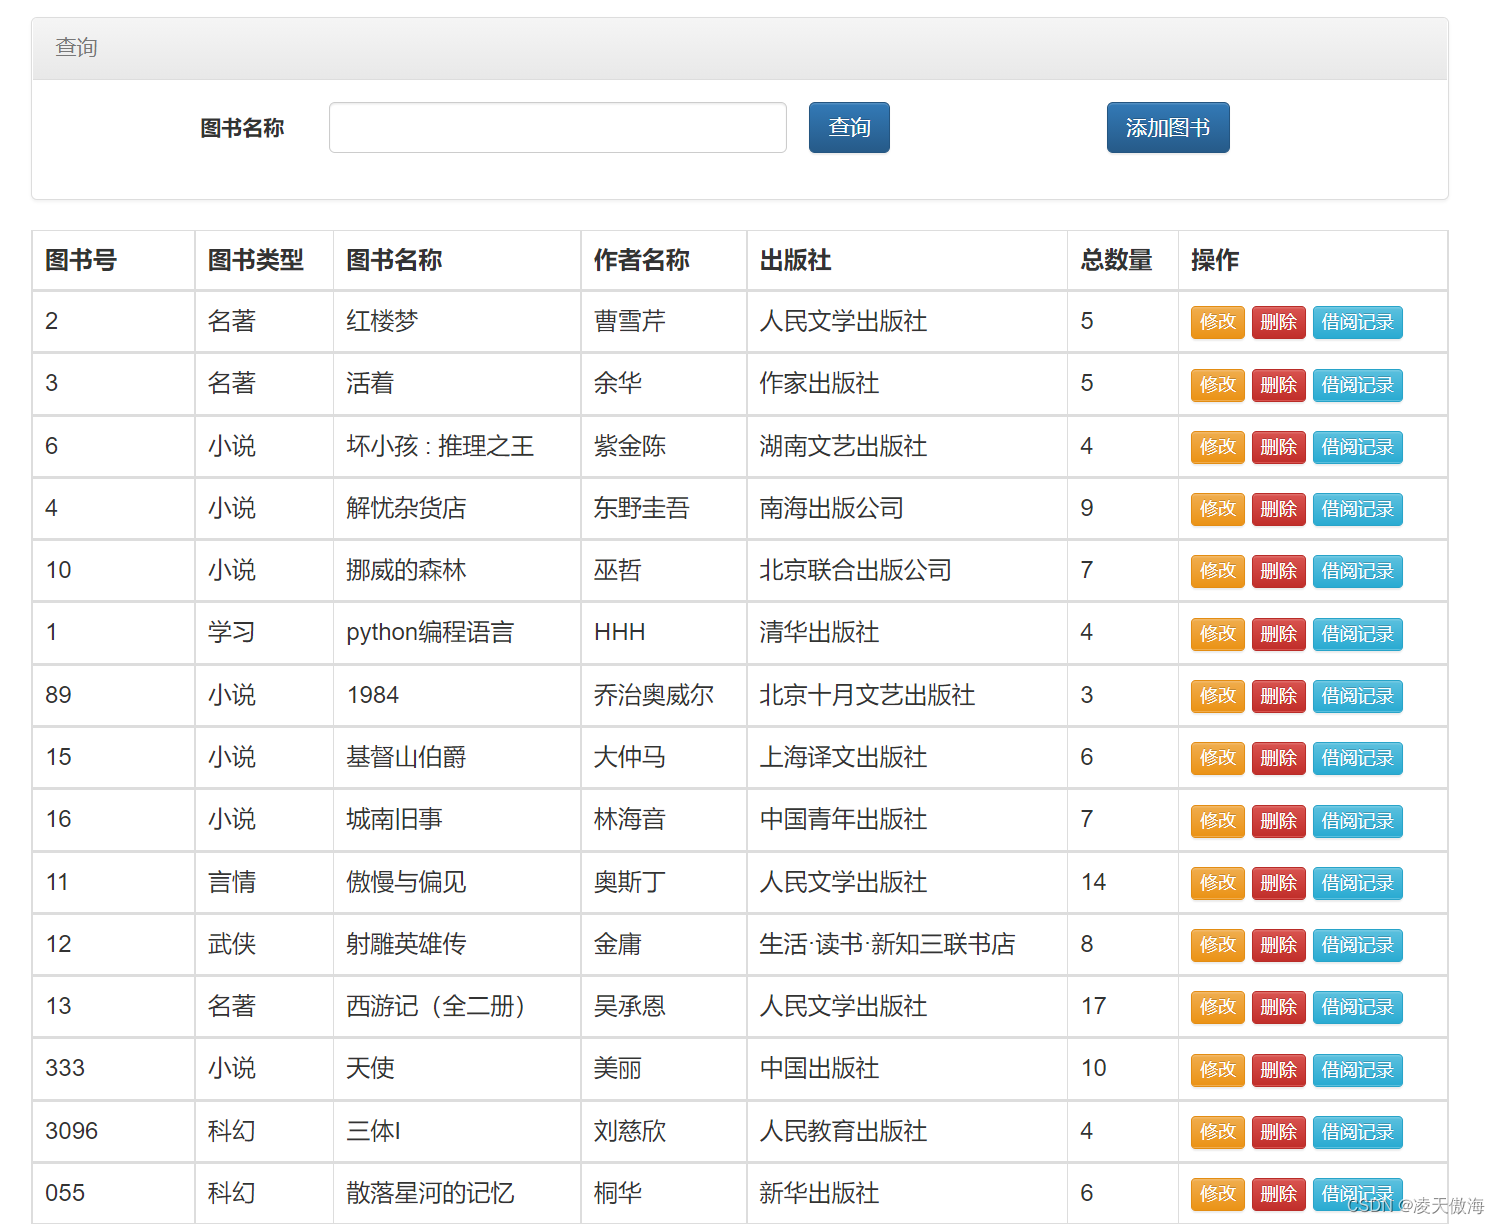Image resolution: width=1500 pixels, height=1224 pixels.
Task: Modify the 散落星河的记忆 book
Action: (x=1218, y=1194)
